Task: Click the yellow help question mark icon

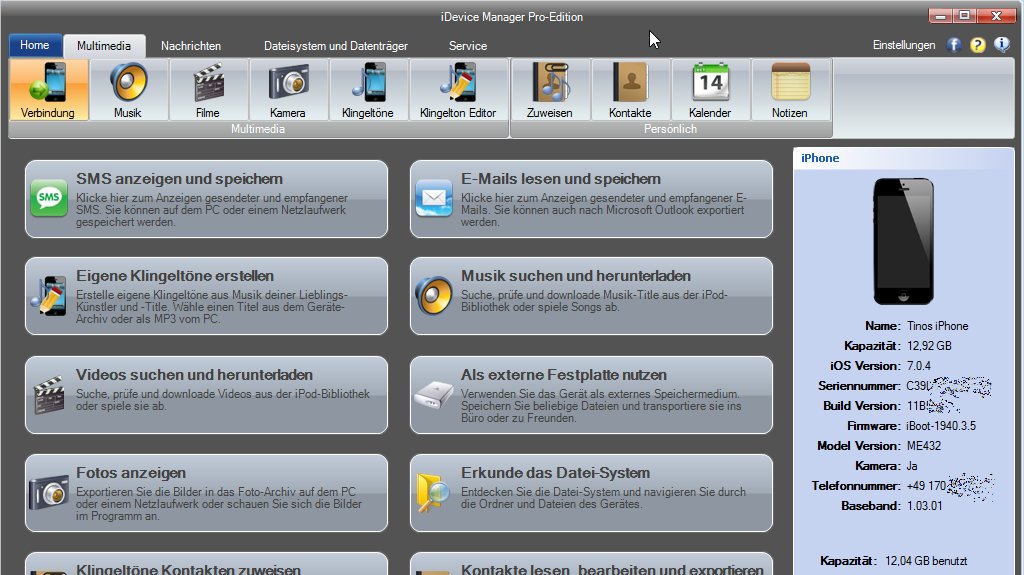Action: pyautogui.click(x=978, y=44)
